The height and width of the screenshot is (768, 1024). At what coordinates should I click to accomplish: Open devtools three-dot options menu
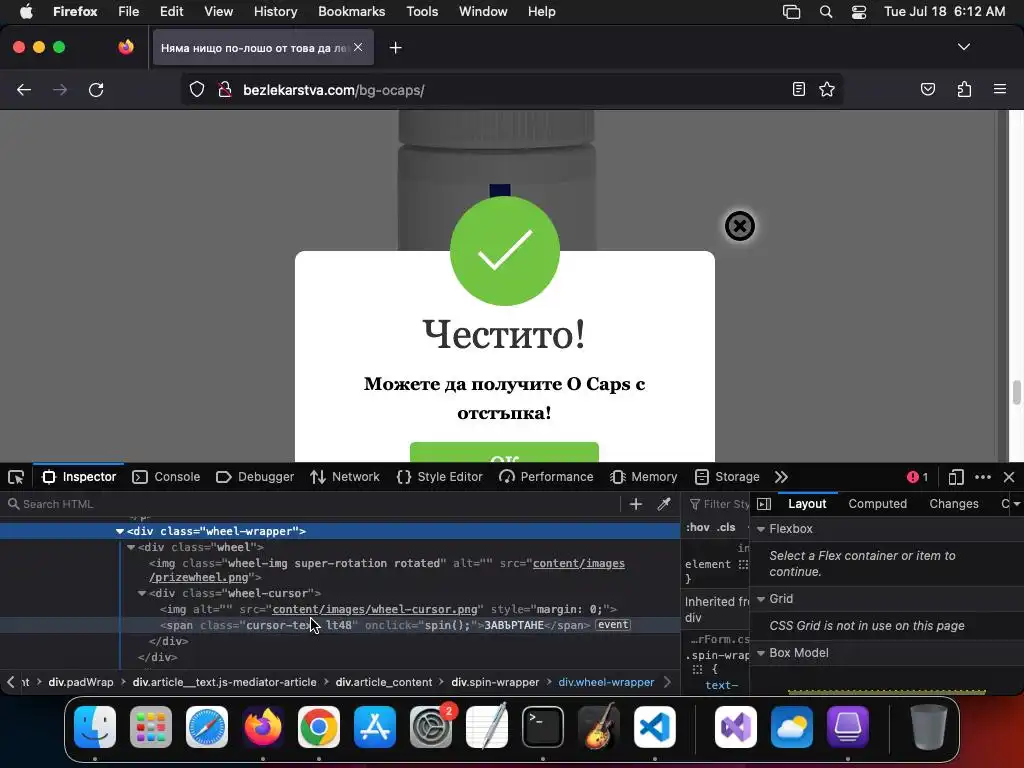[983, 477]
